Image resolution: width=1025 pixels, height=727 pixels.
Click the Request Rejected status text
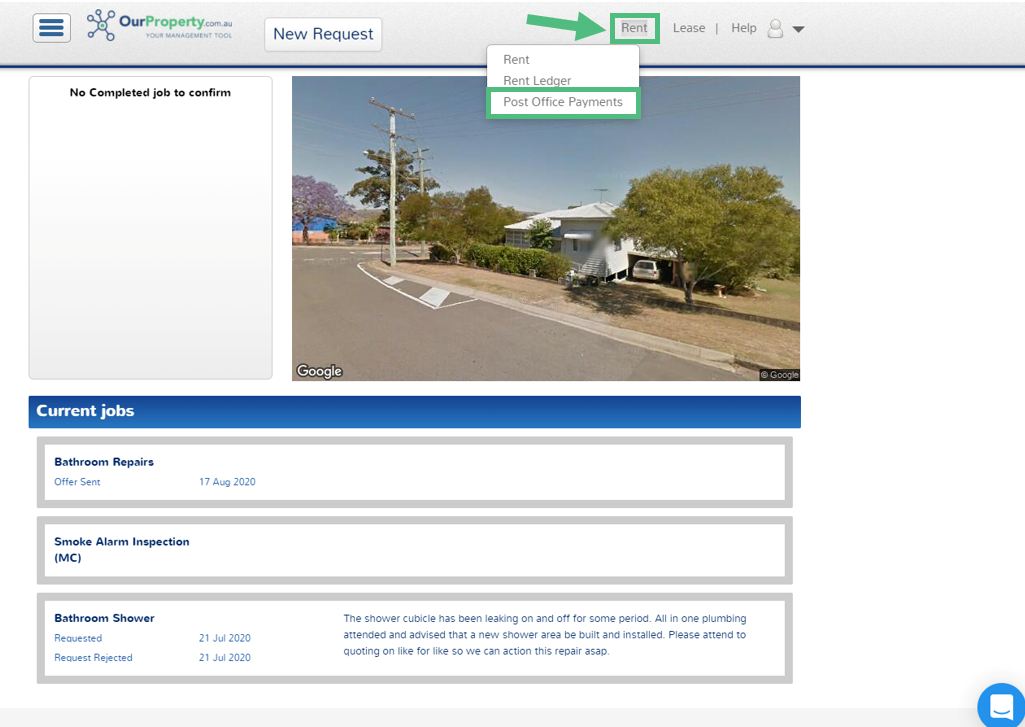[x=93, y=658]
